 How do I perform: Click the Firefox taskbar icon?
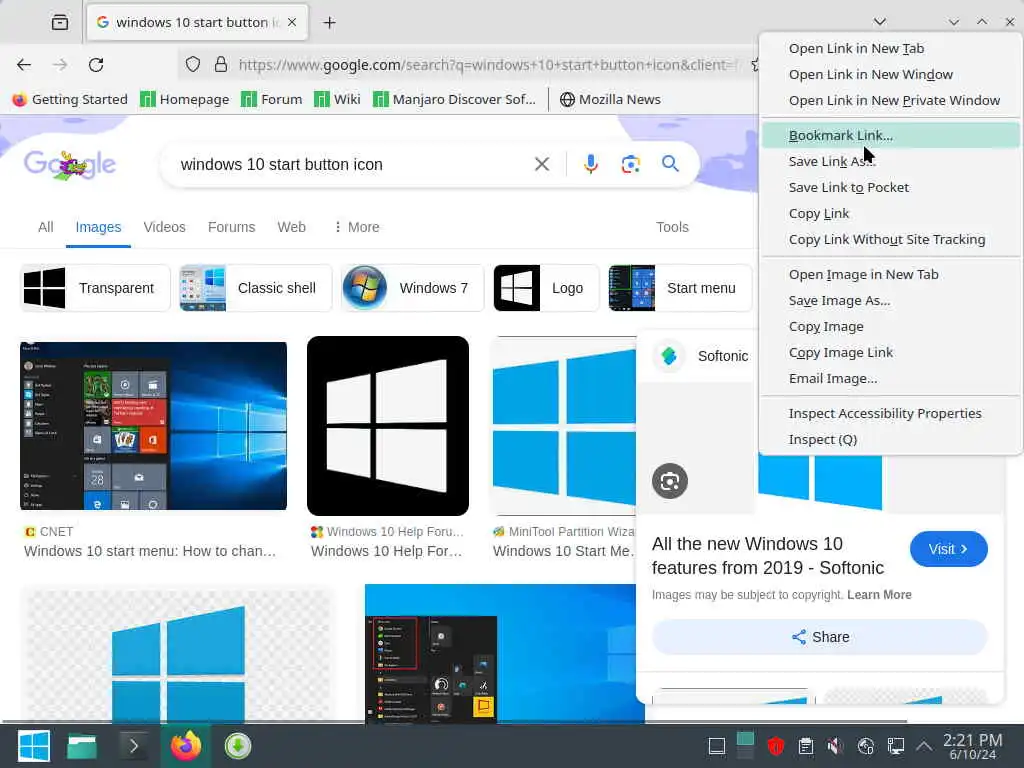click(185, 746)
